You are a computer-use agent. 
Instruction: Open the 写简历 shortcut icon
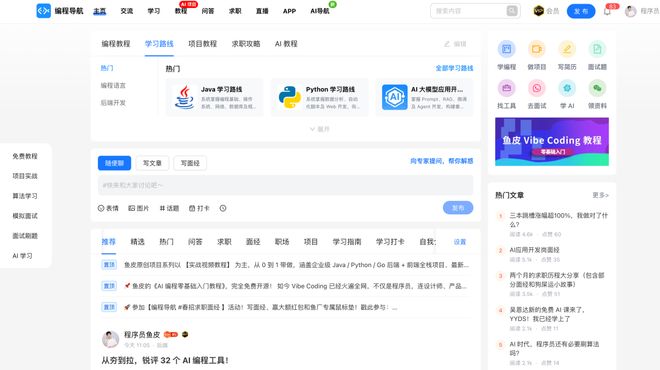(567, 49)
